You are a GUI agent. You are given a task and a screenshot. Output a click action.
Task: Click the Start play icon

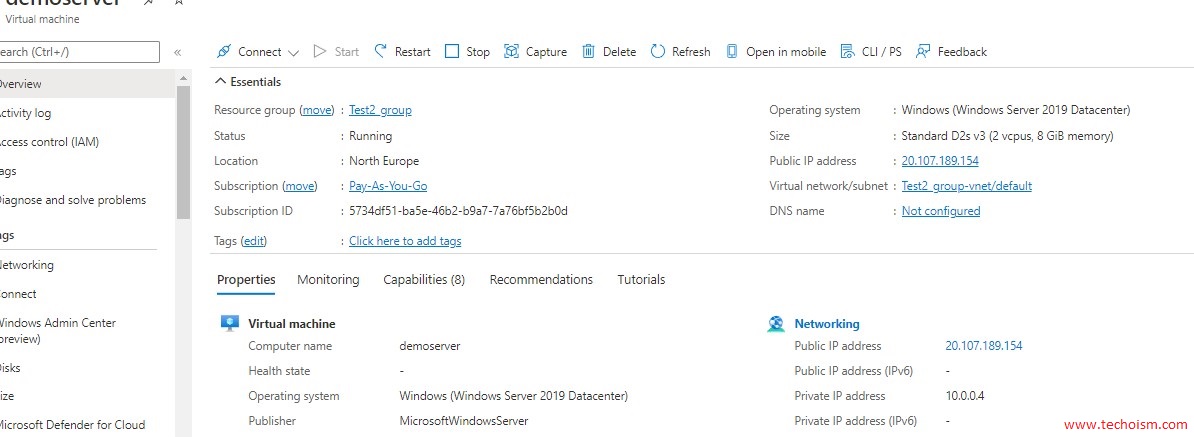click(320, 52)
